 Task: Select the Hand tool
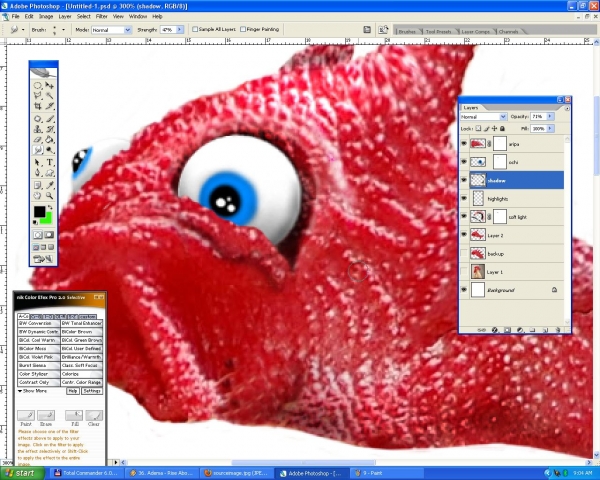coord(38,196)
